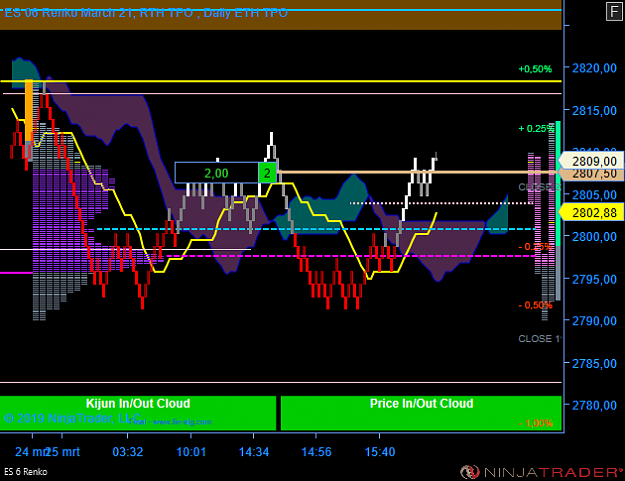
Task: Click the + 0.25% level label
Action: coord(536,129)
